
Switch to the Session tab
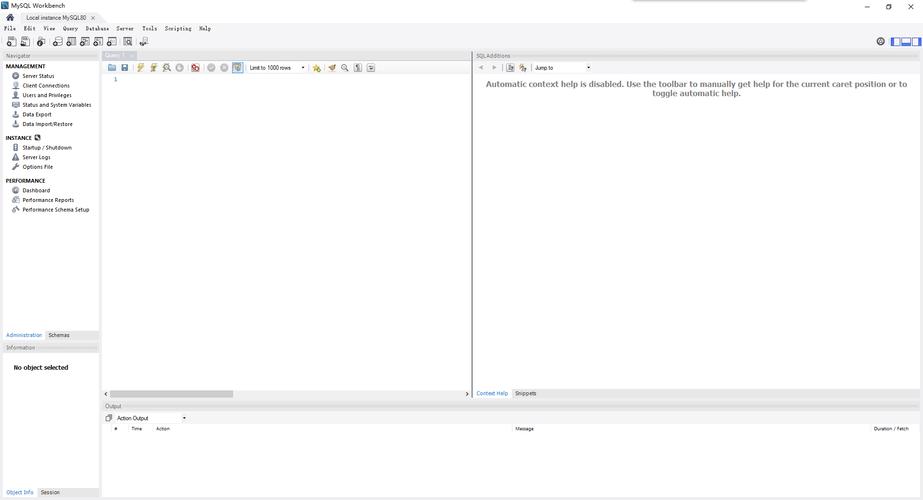[x=50, y=492]
